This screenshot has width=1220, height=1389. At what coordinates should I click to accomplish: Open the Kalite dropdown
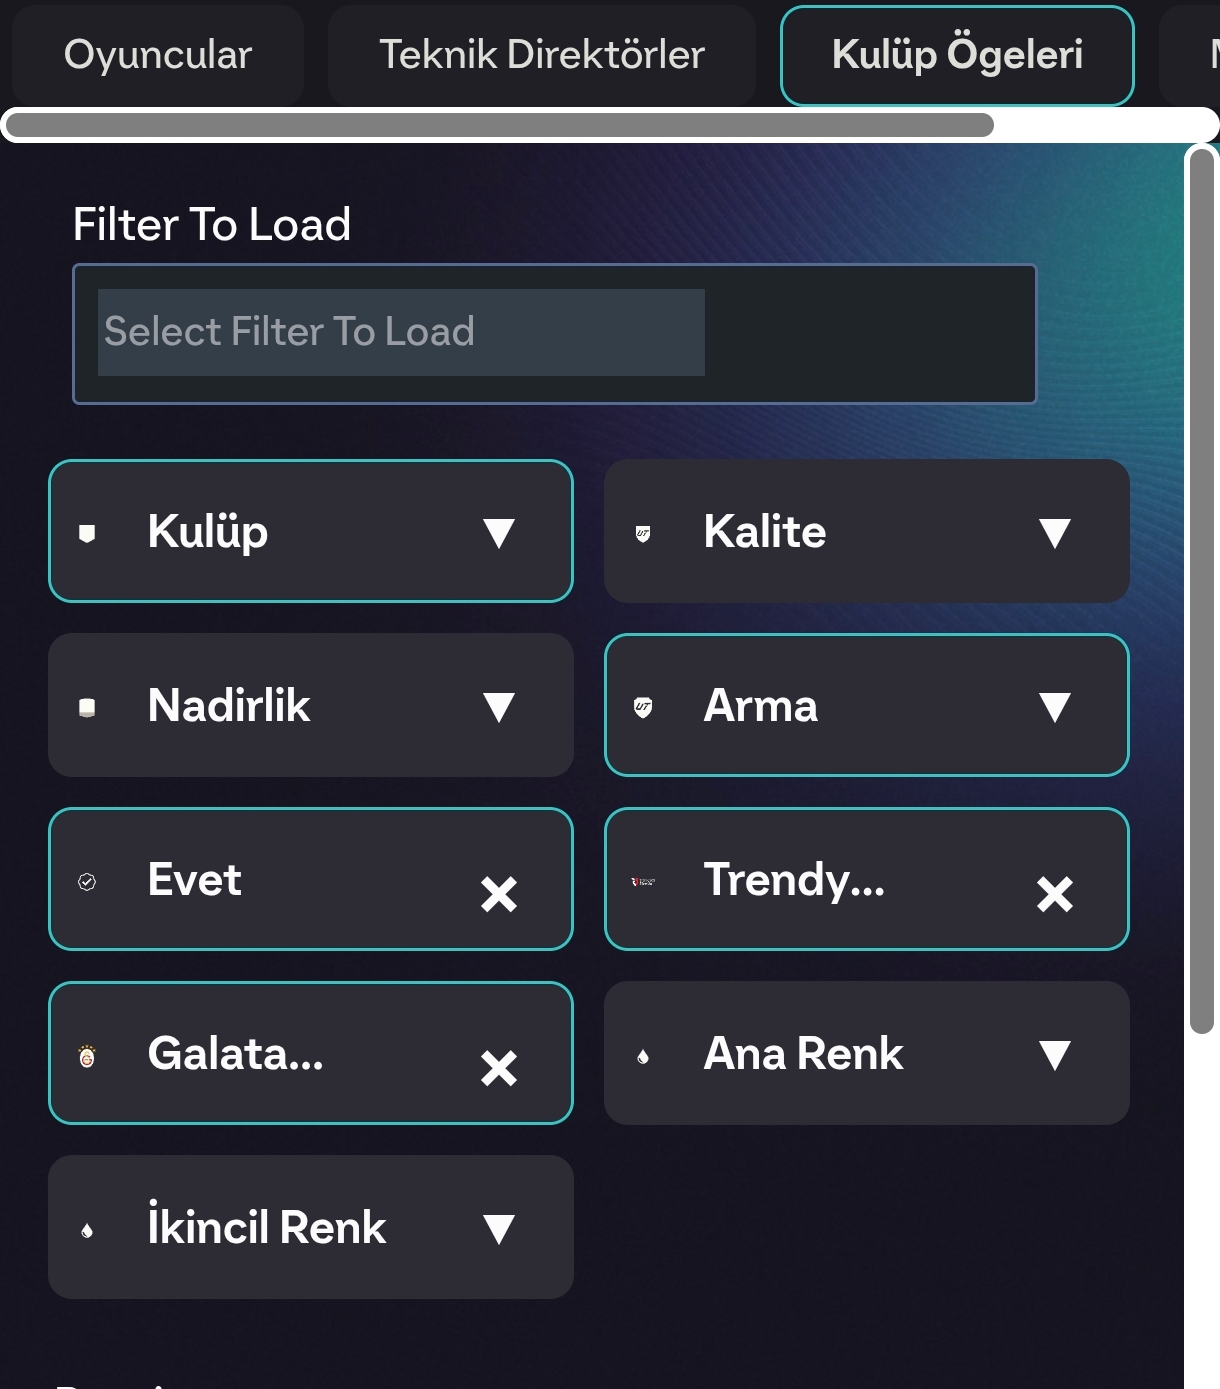(x=1054, y=533)
